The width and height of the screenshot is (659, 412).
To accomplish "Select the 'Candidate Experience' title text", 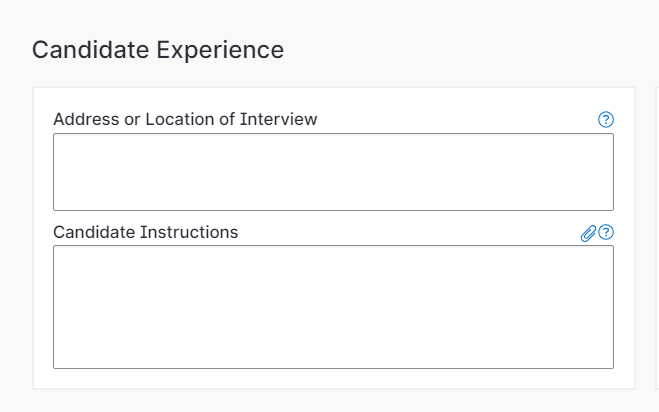I will [x=158, y=50].
